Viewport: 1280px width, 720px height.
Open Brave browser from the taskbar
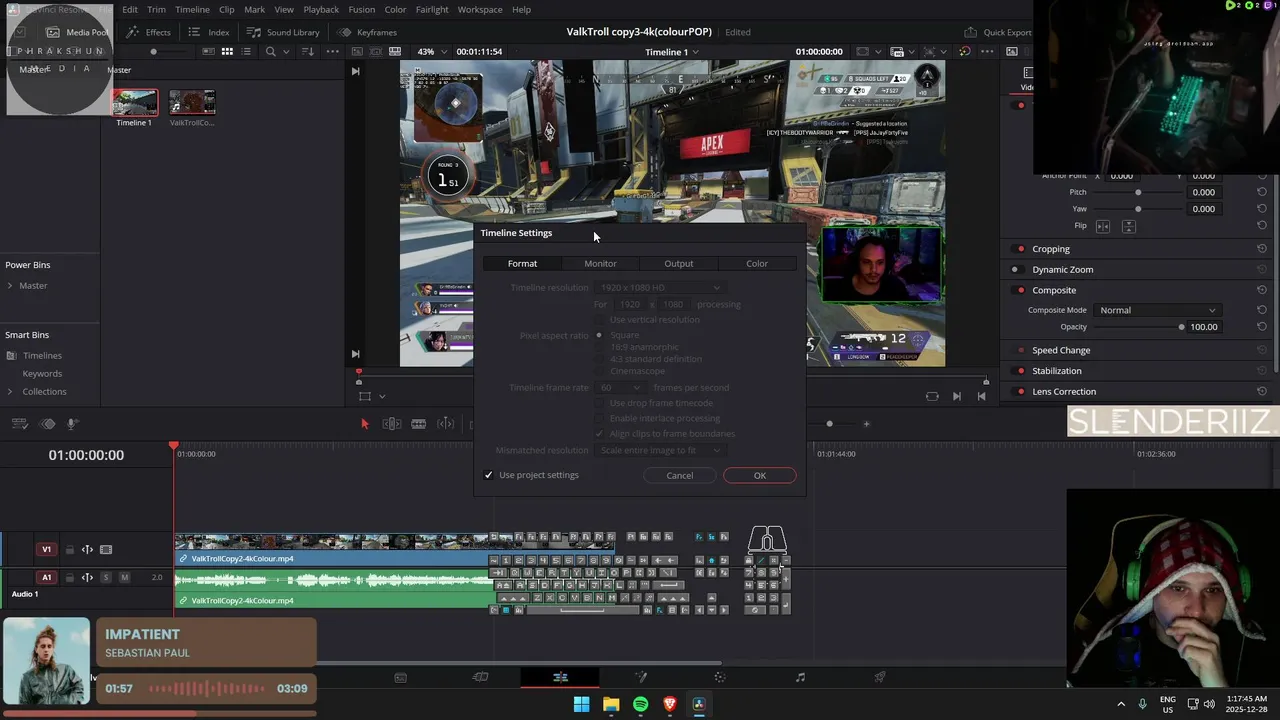click(x=669, y=704)
